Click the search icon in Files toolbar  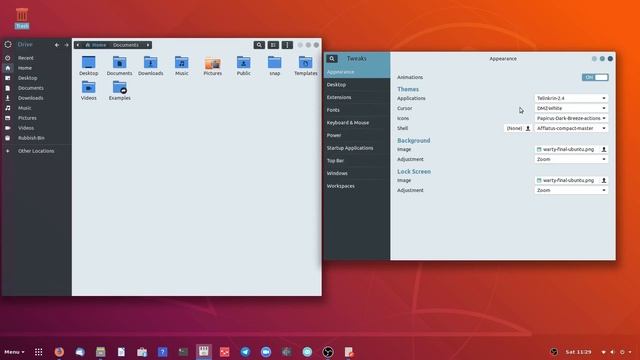[x=259, y=45]
